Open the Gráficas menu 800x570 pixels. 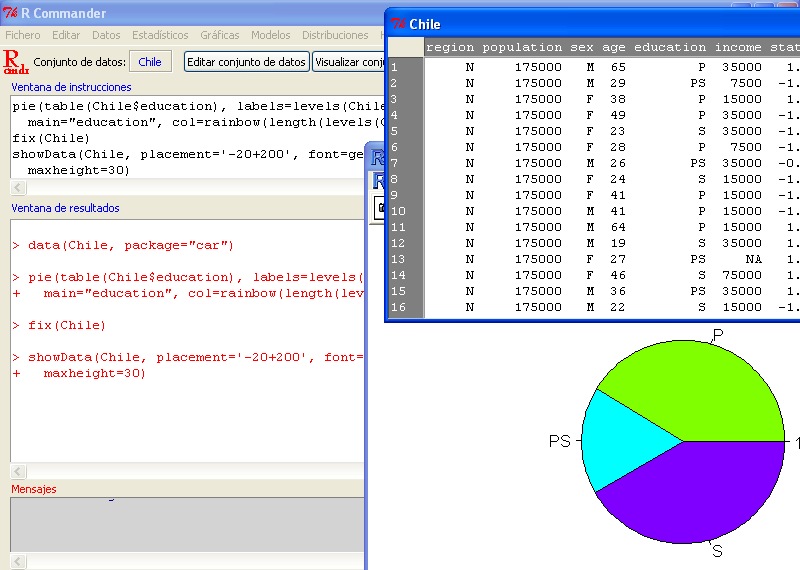(220, 35)
